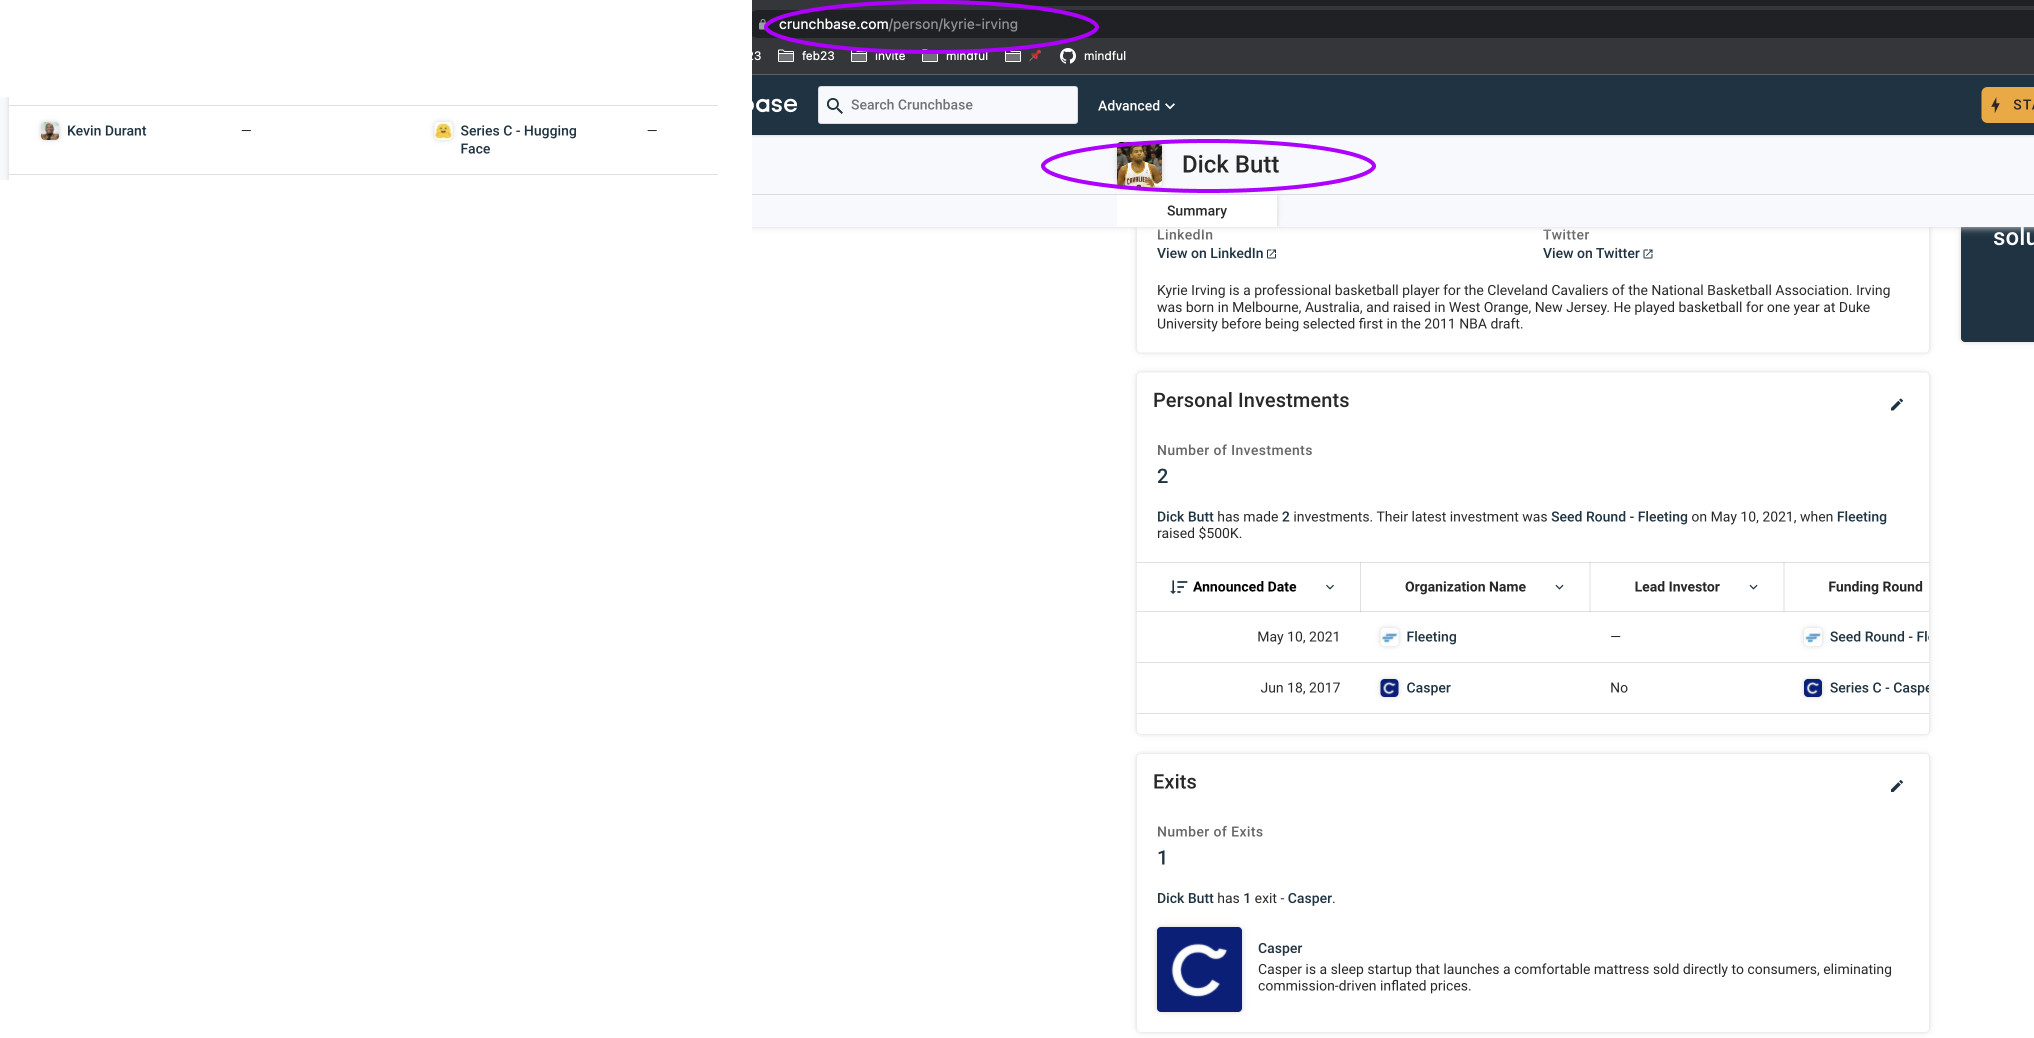Click the Jun 18, 2017 date cell
The image size is (2034, 1038).
pos(1300,688)
